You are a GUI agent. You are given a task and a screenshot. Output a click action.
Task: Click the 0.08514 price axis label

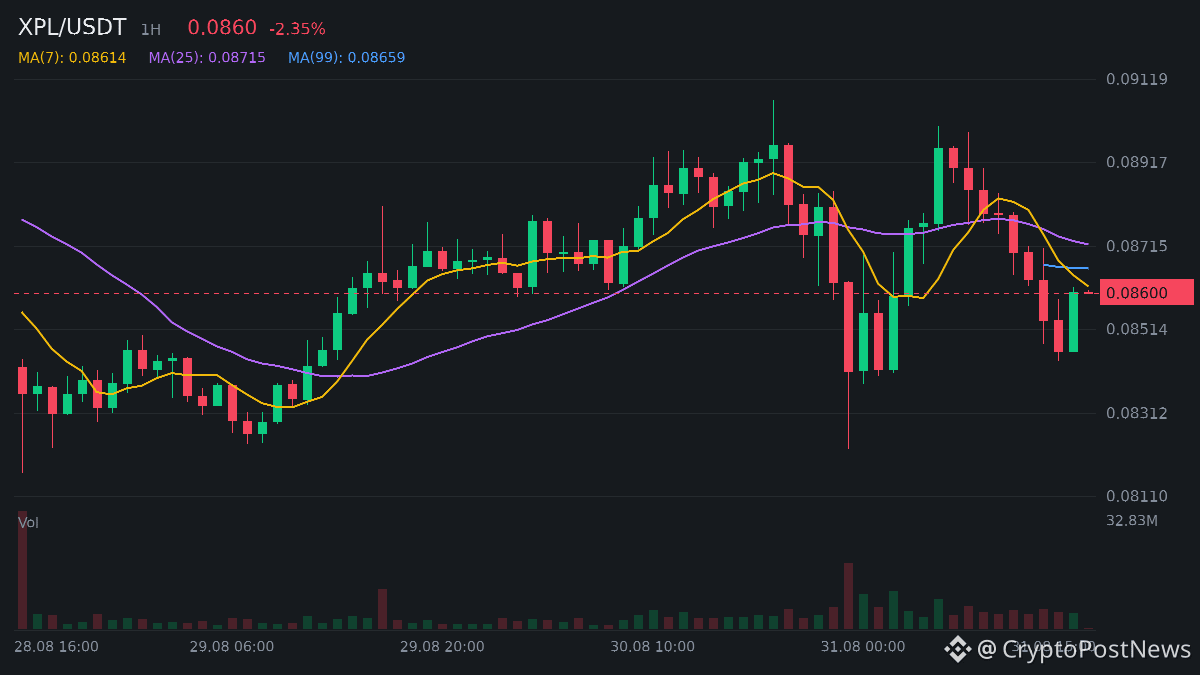click(1137, 329)
